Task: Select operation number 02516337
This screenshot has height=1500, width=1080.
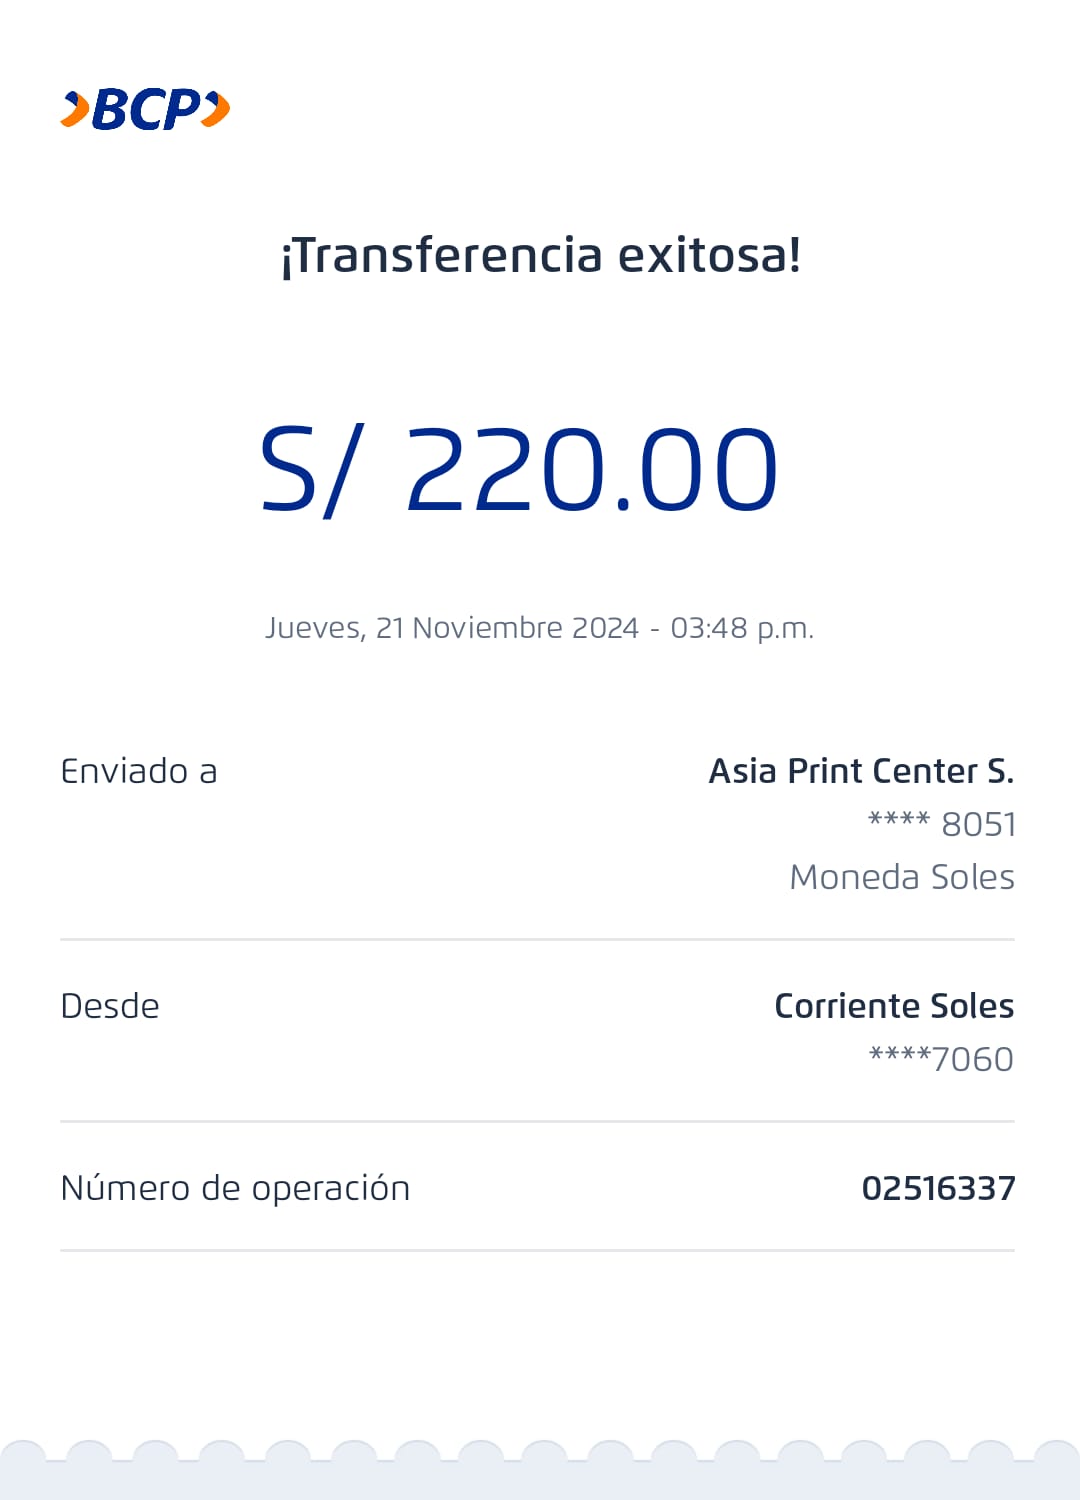Action: click(938, 1188)
